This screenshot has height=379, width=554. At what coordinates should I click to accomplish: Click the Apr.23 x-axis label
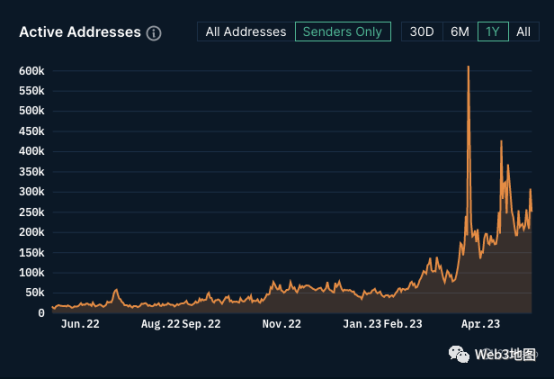point(481,324)
